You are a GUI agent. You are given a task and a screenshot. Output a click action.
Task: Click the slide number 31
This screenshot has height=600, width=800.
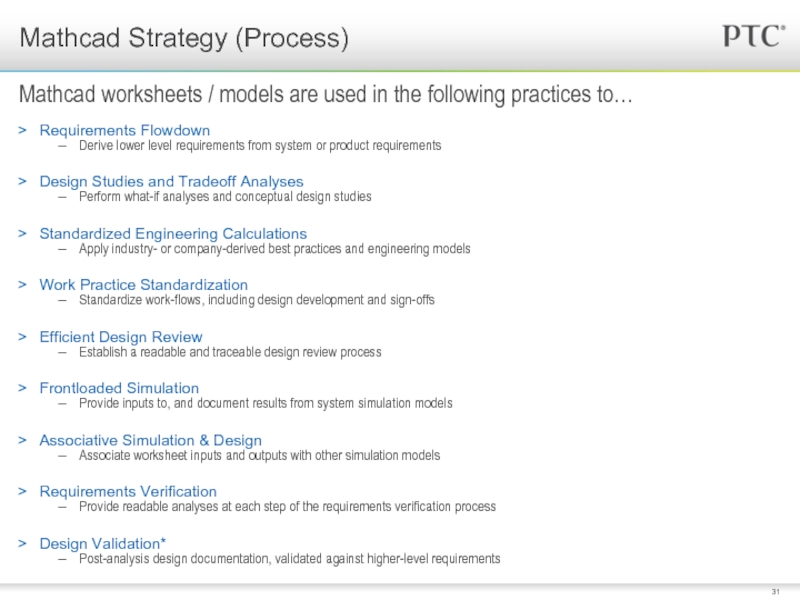776,592
